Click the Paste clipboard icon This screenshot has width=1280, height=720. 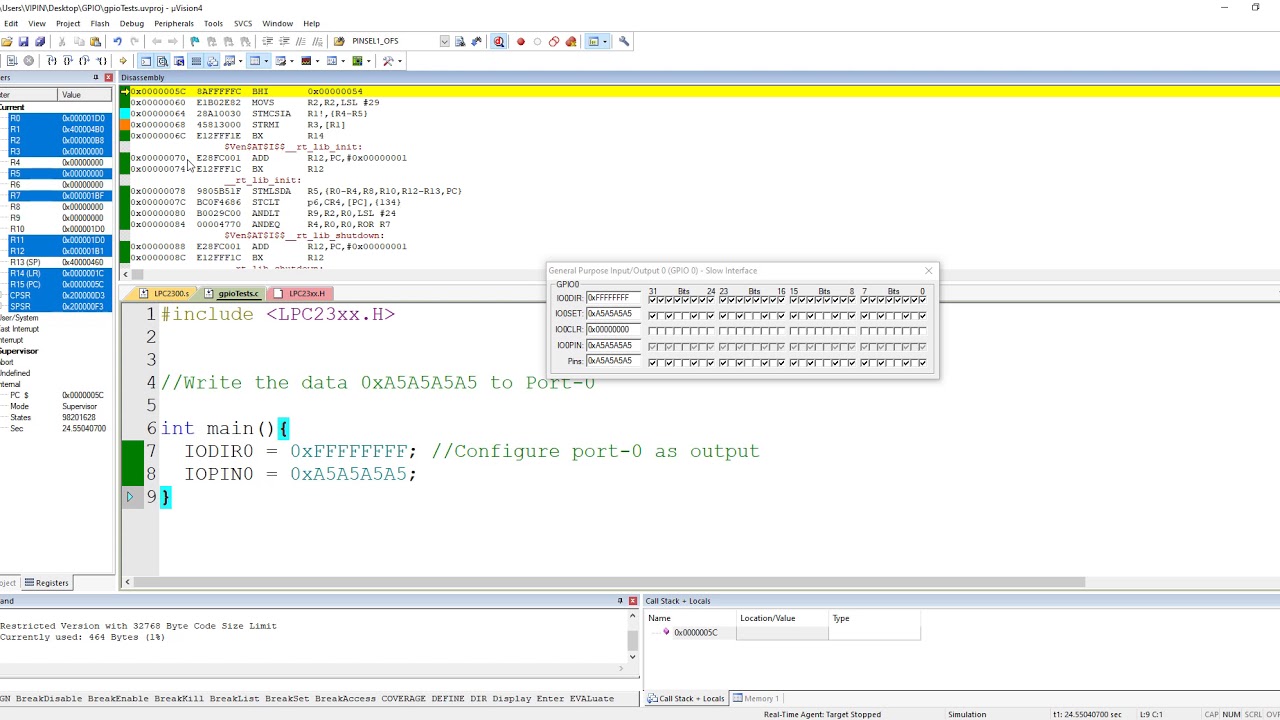pyautogui.click(x=95, y=41)
